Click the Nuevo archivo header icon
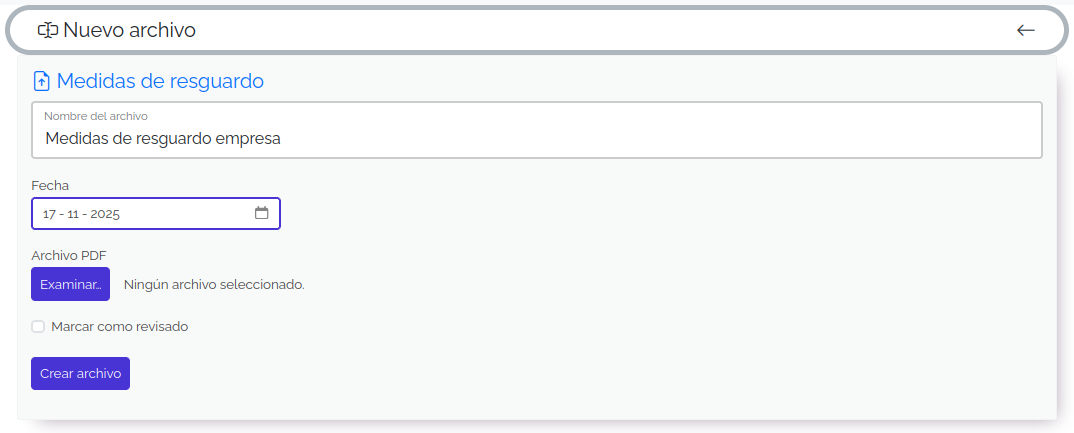 [x=47, y=30]
